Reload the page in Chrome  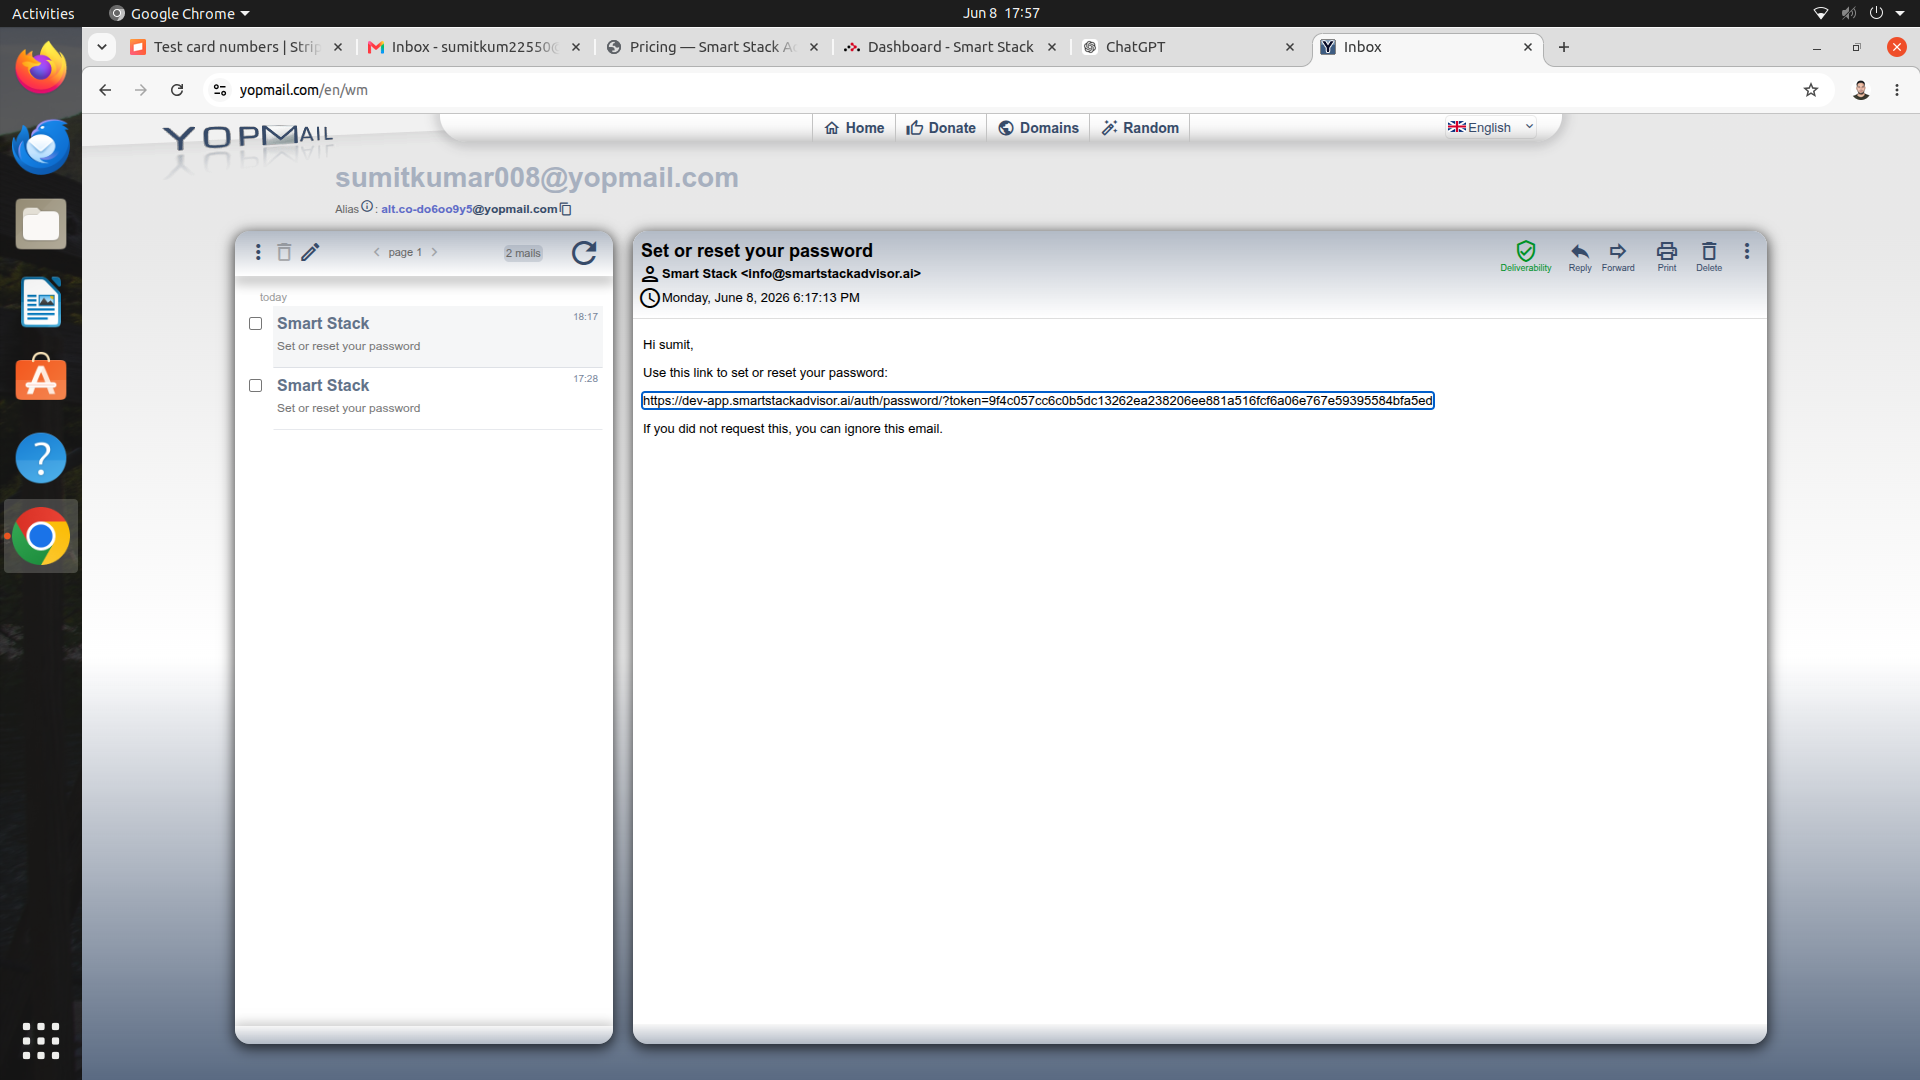[177, 90]
